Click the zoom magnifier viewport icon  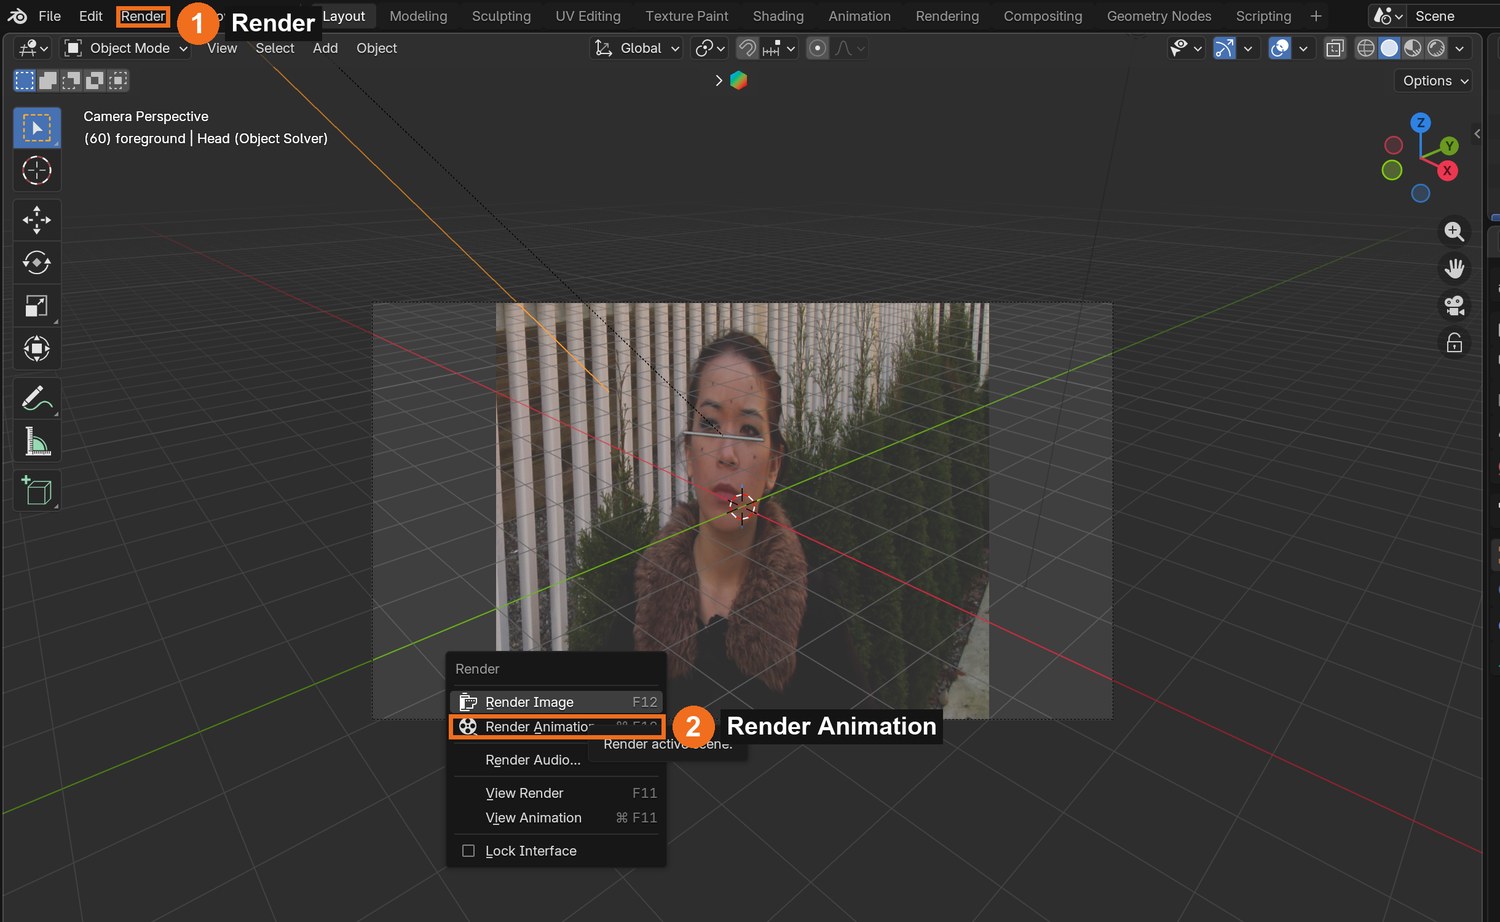point(1454,232)
